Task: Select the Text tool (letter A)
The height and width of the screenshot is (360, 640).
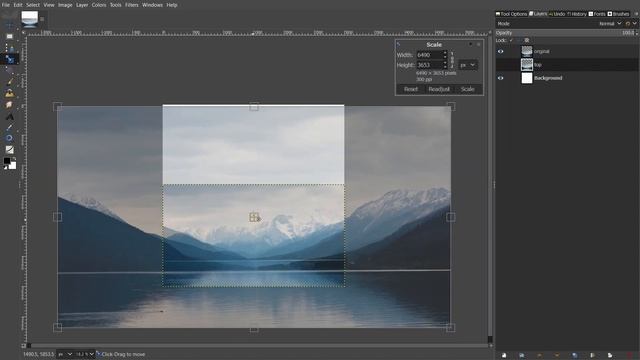Action: (x=9, y=117)
